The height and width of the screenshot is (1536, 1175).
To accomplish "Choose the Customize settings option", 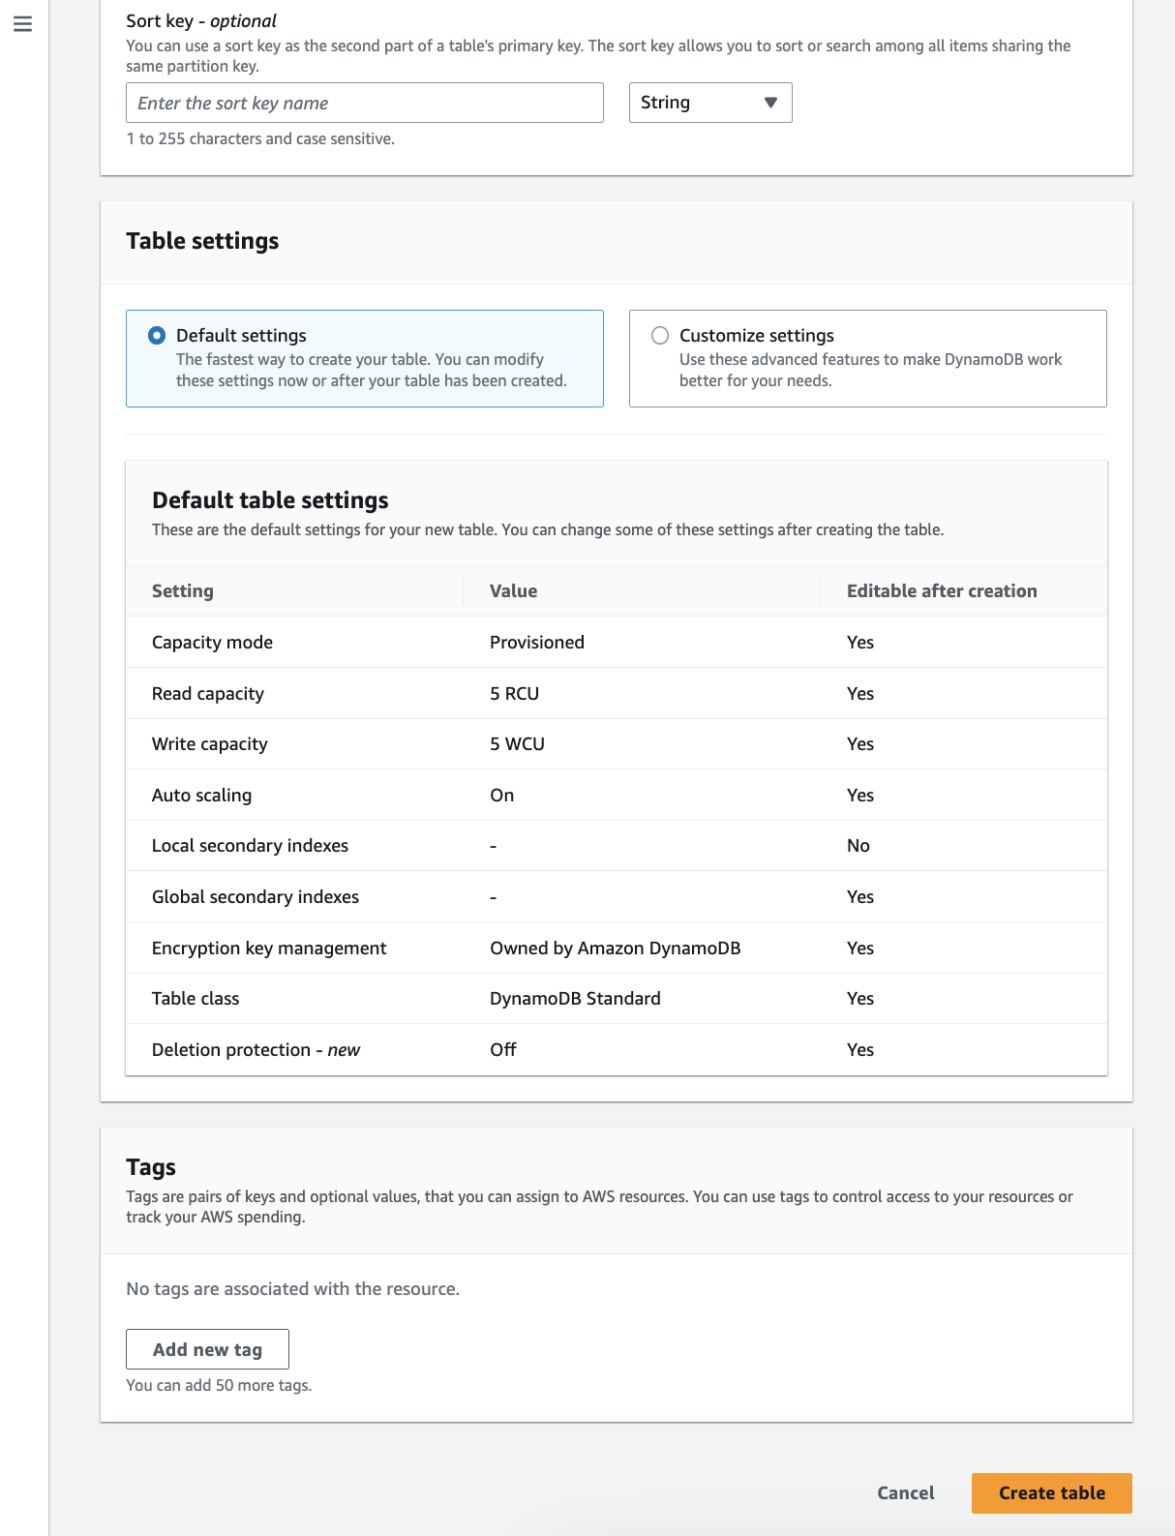I will [x=660, y=336].
